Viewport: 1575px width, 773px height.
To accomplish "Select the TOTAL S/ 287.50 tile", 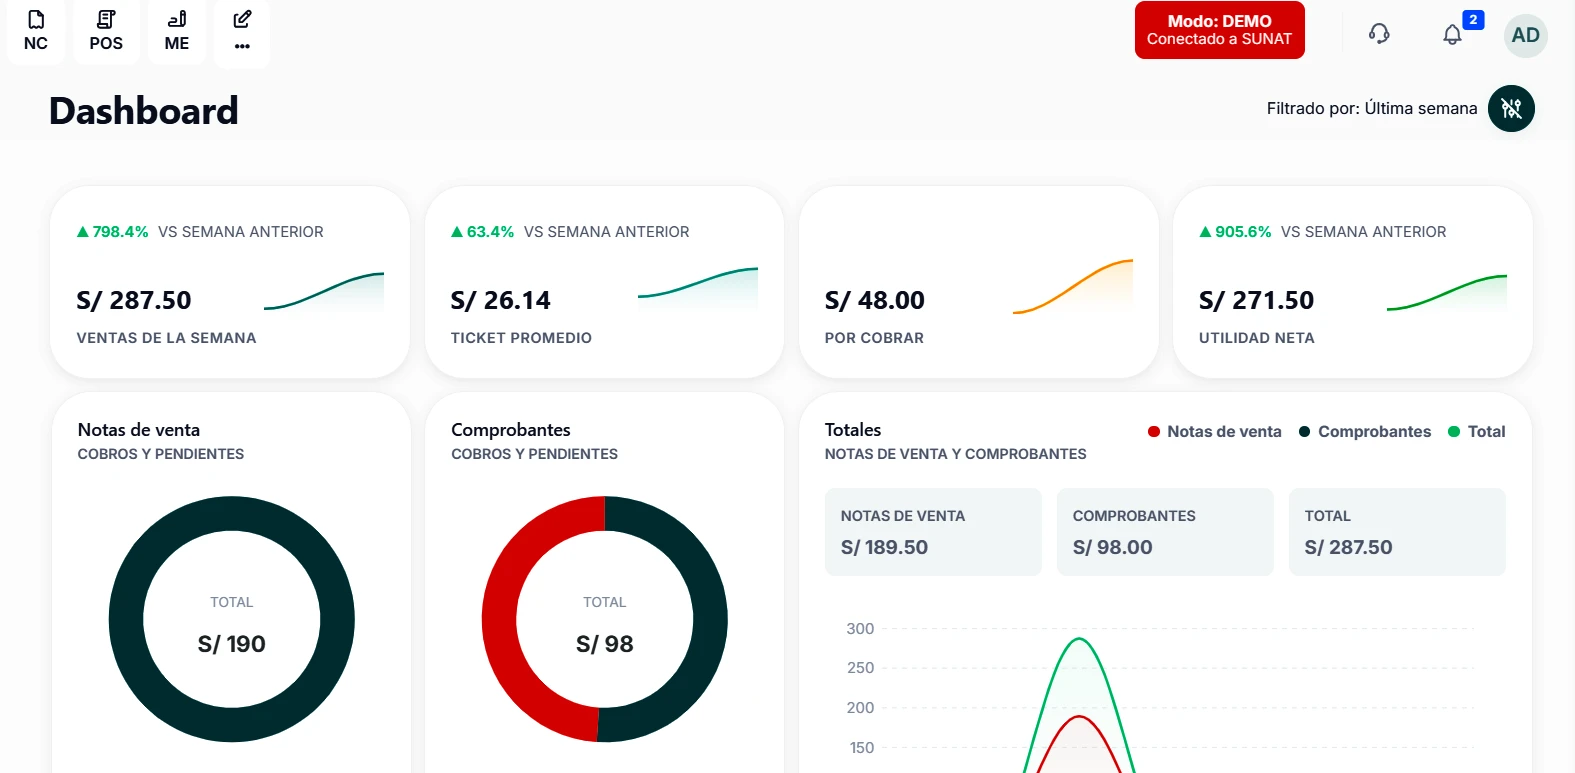I will [1397, 532].
